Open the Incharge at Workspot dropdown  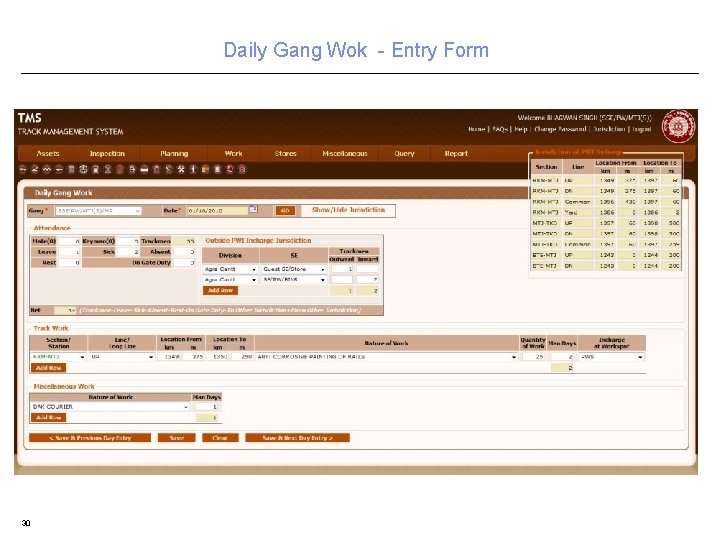612,357
